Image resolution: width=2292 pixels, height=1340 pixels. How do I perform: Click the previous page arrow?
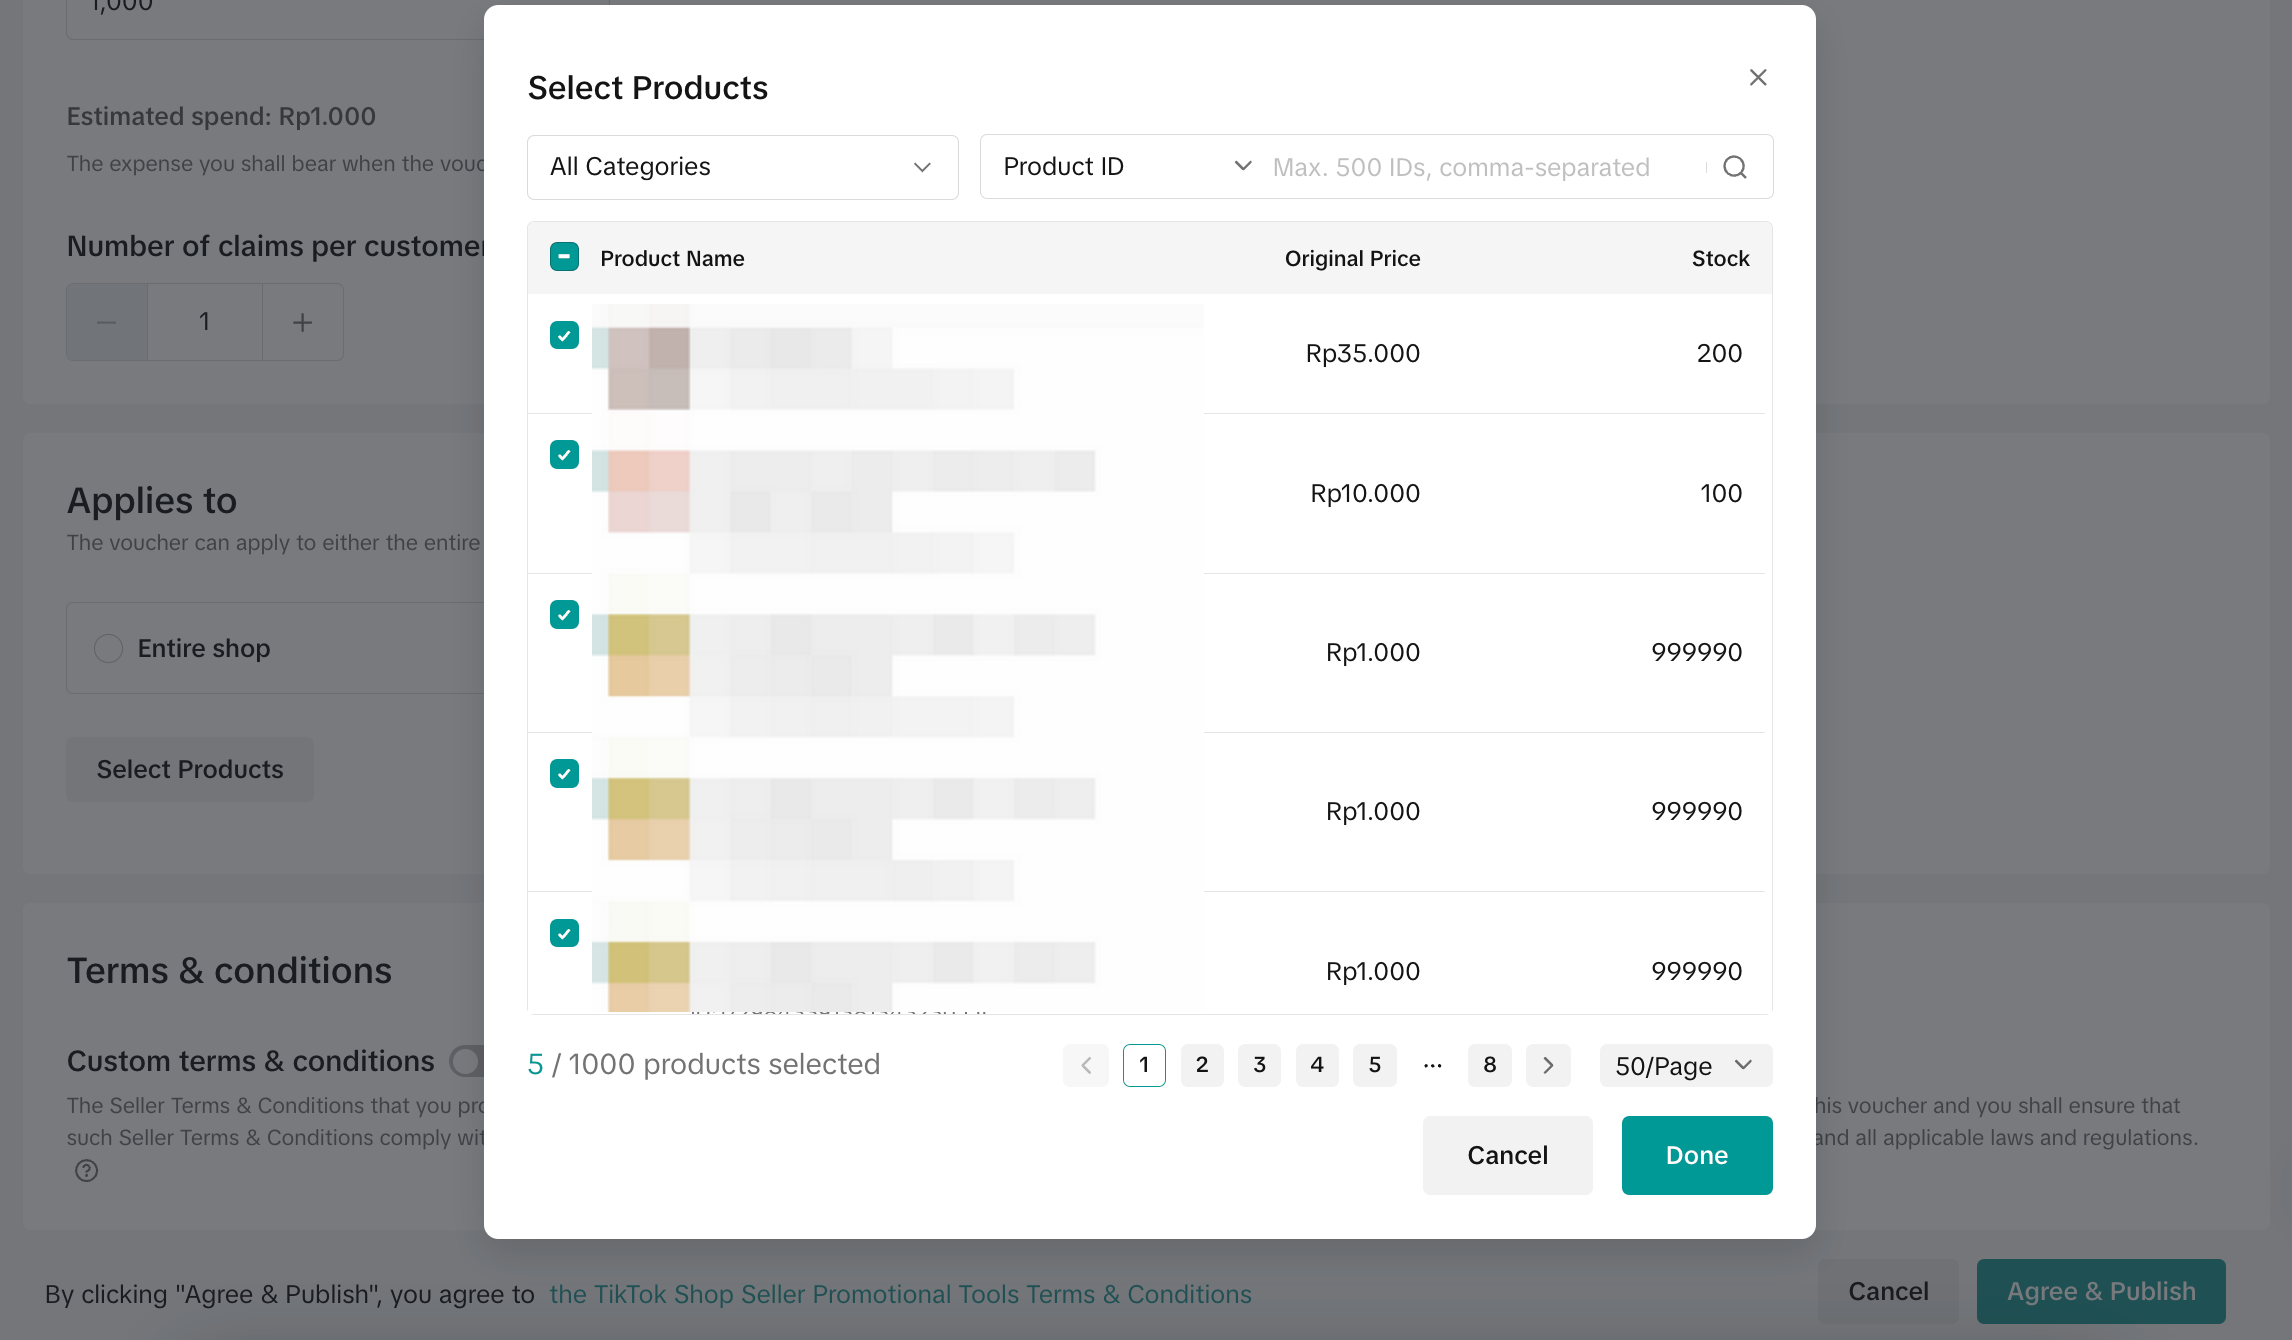tap(1086, 1065)
